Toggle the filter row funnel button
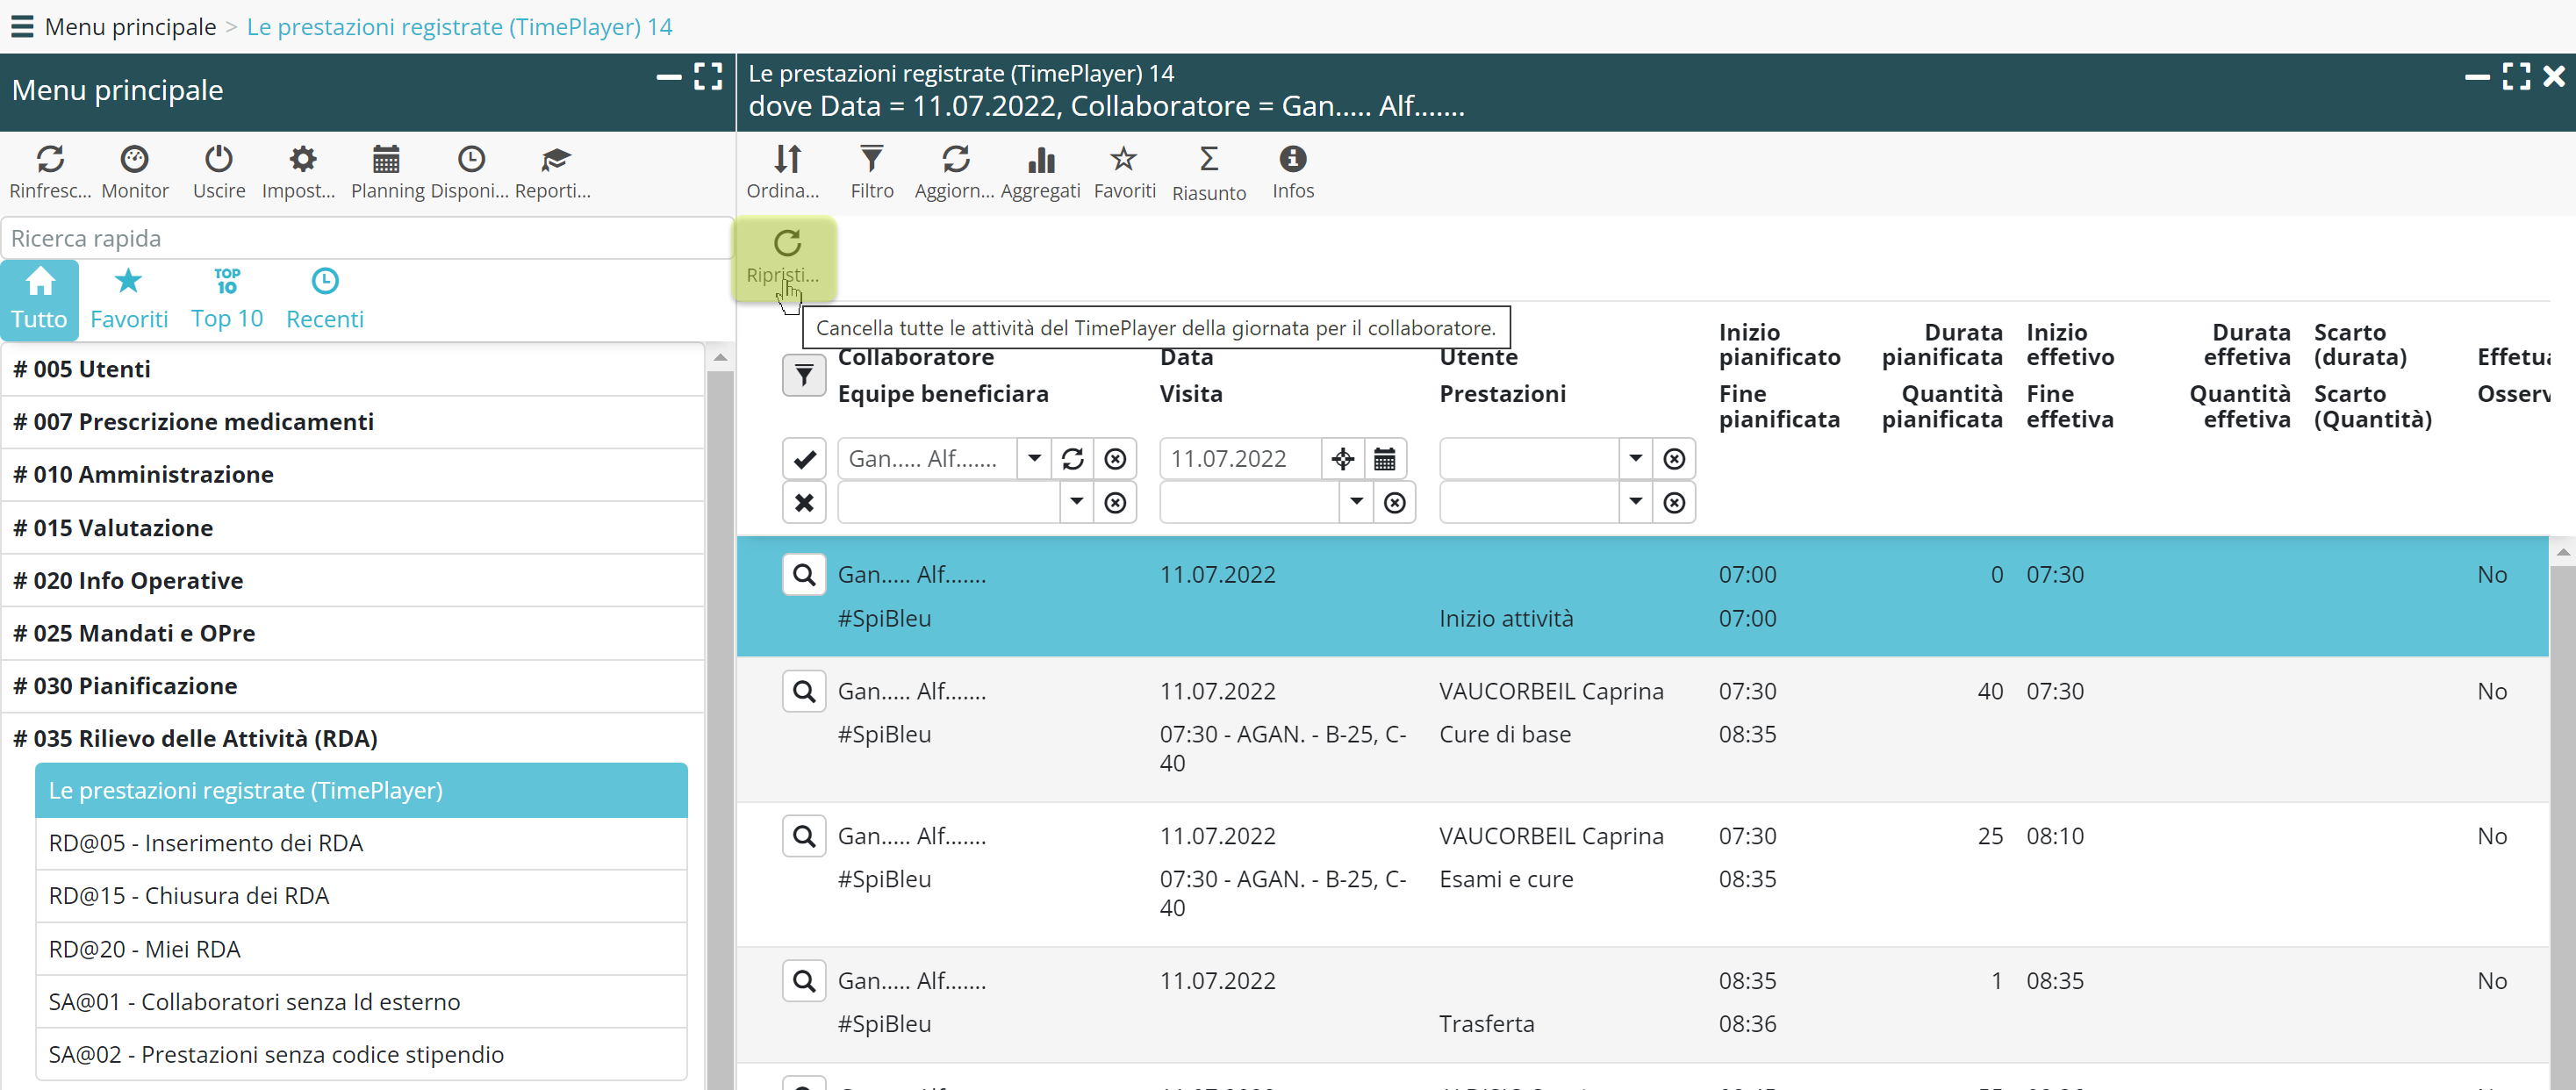 (x=804, y=376)
